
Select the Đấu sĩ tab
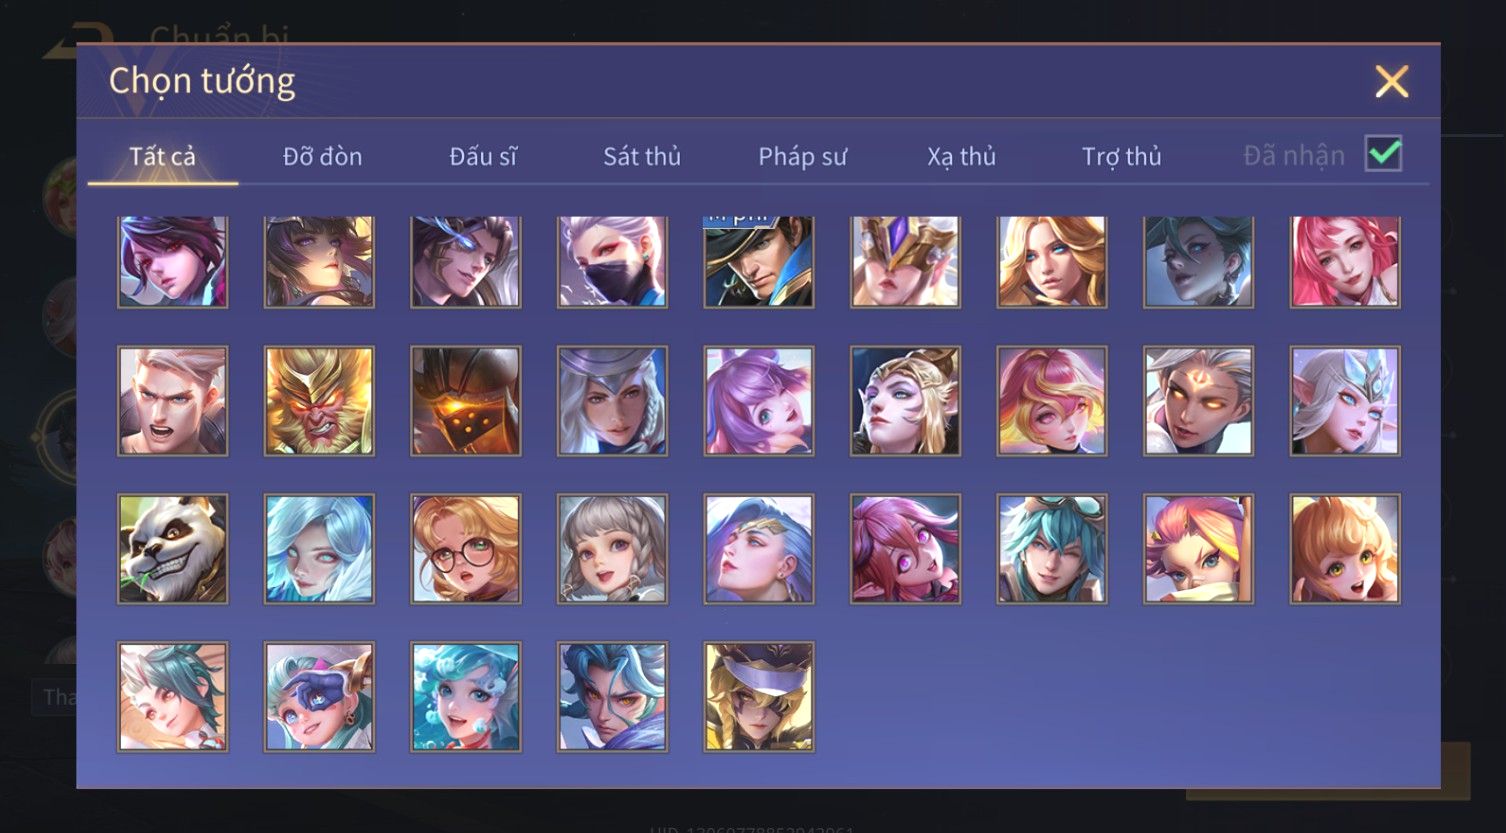click(x=483, y=156)
